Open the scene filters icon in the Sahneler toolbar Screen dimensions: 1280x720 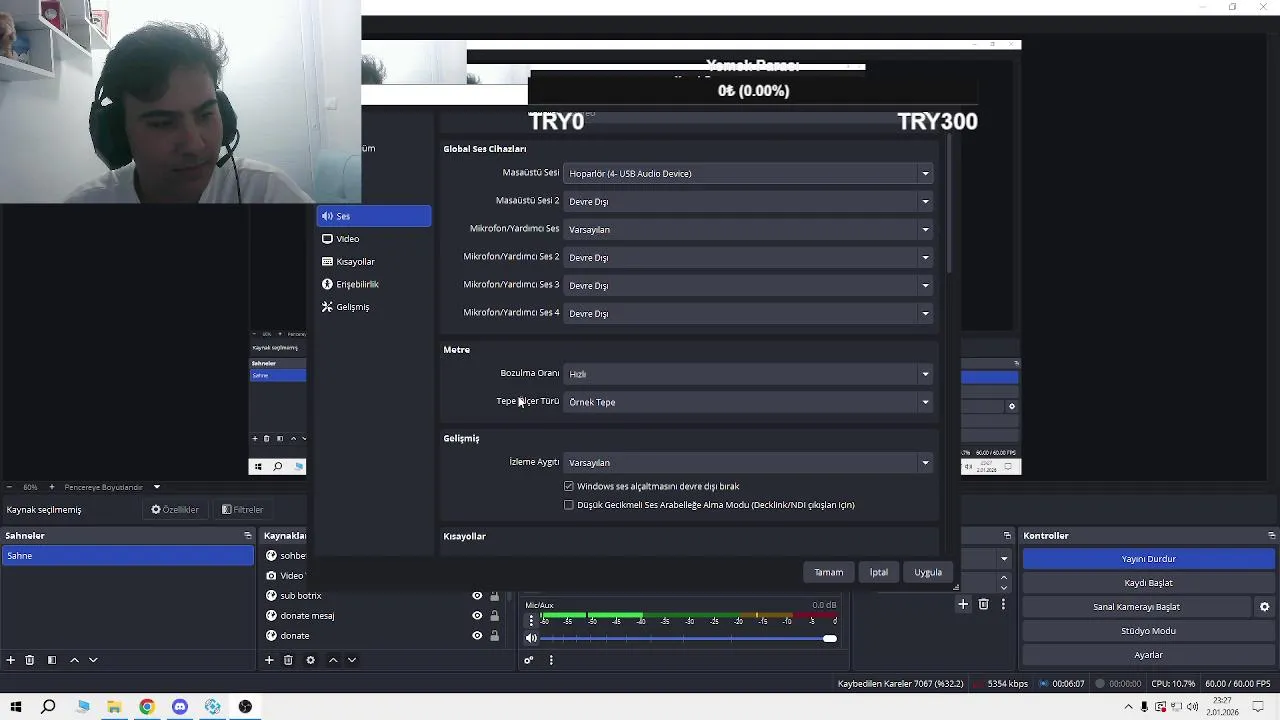point(52,660)
